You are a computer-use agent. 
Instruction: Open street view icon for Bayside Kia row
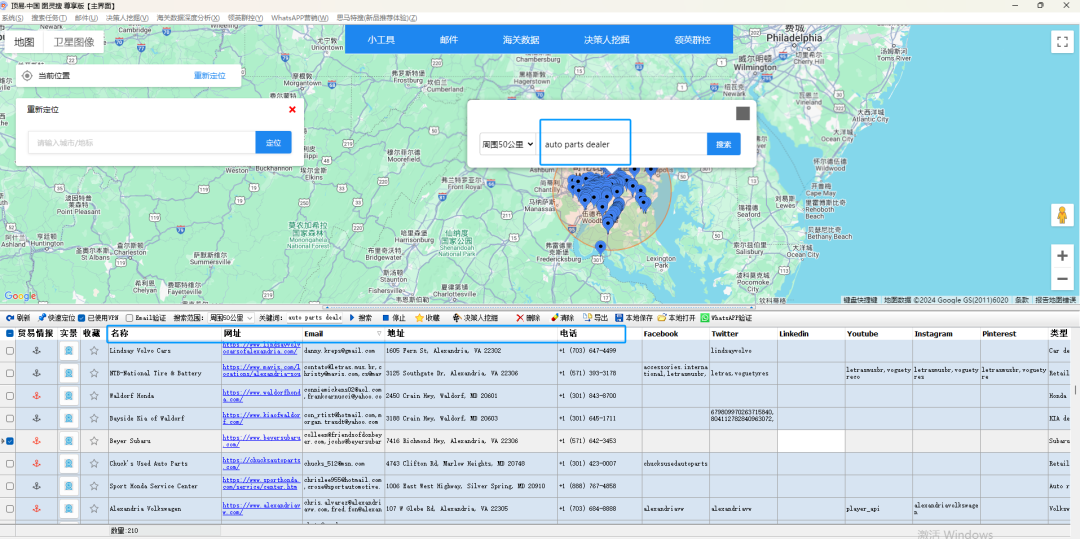[69, 419]
